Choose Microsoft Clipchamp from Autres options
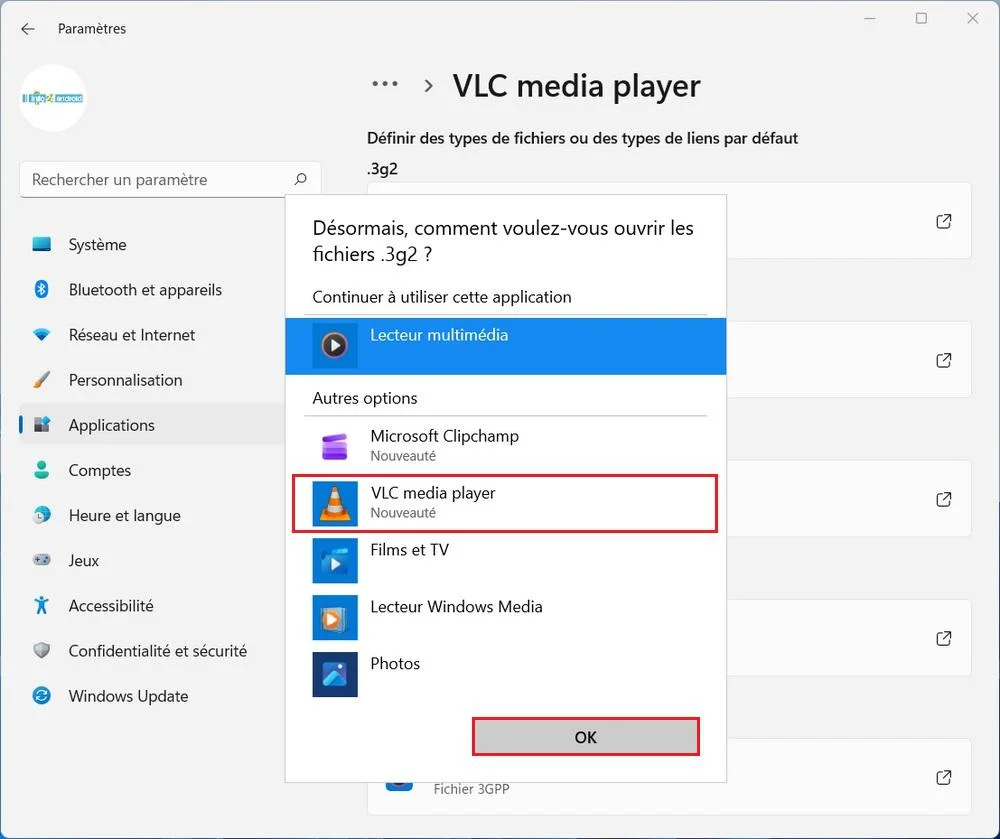 pyautogui.click(x=506, y=446)
